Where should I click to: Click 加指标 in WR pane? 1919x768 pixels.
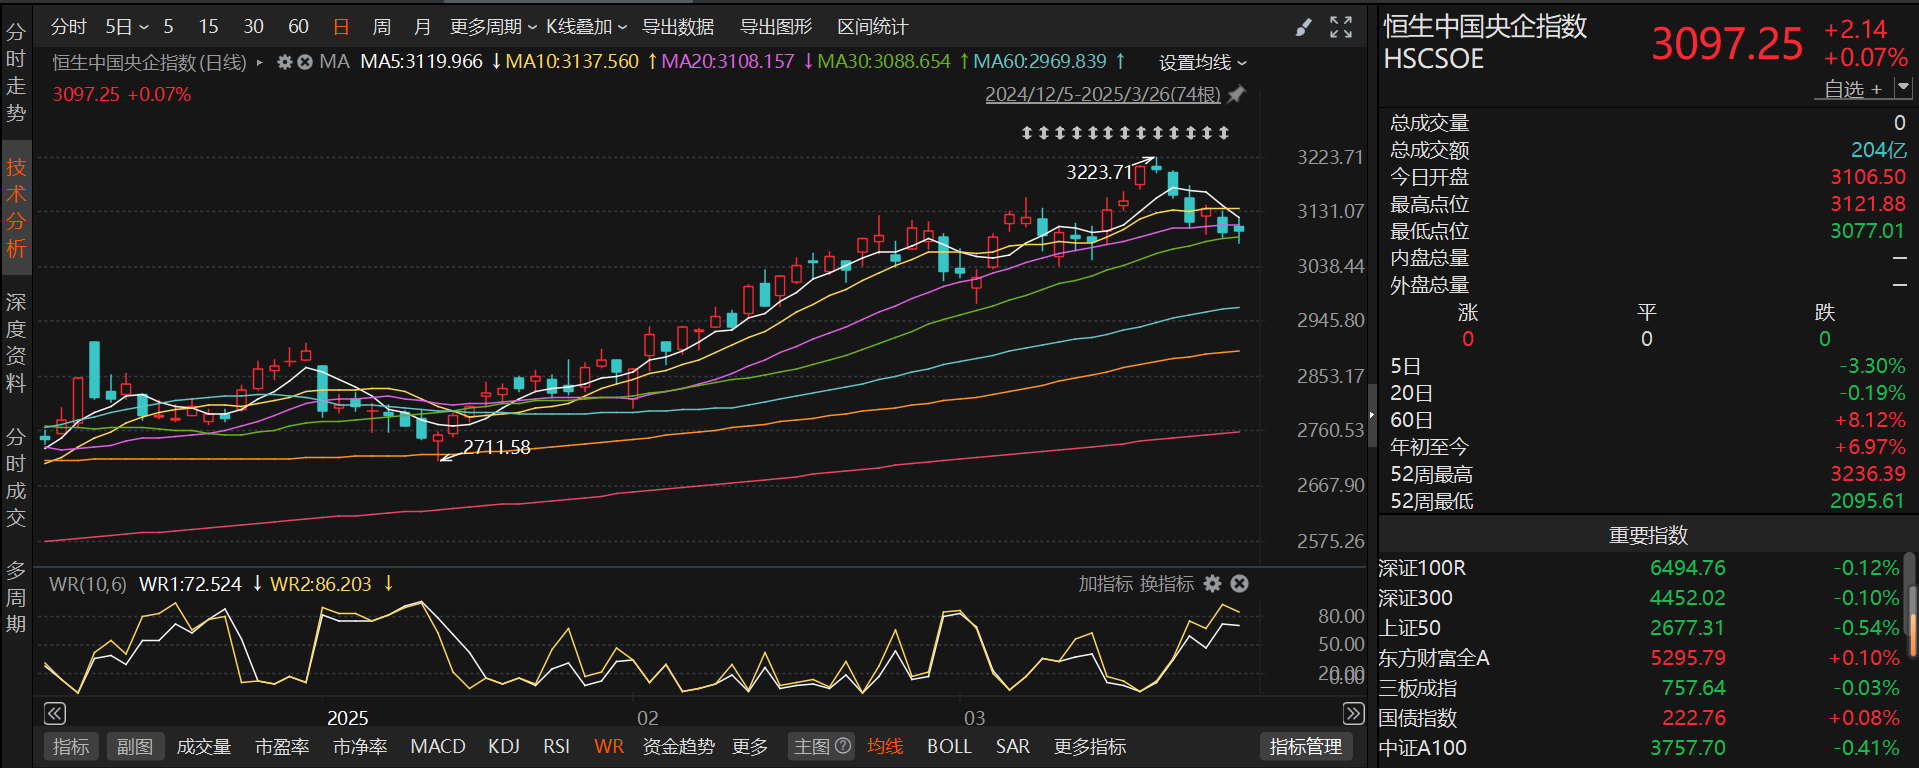(1105, 583)
